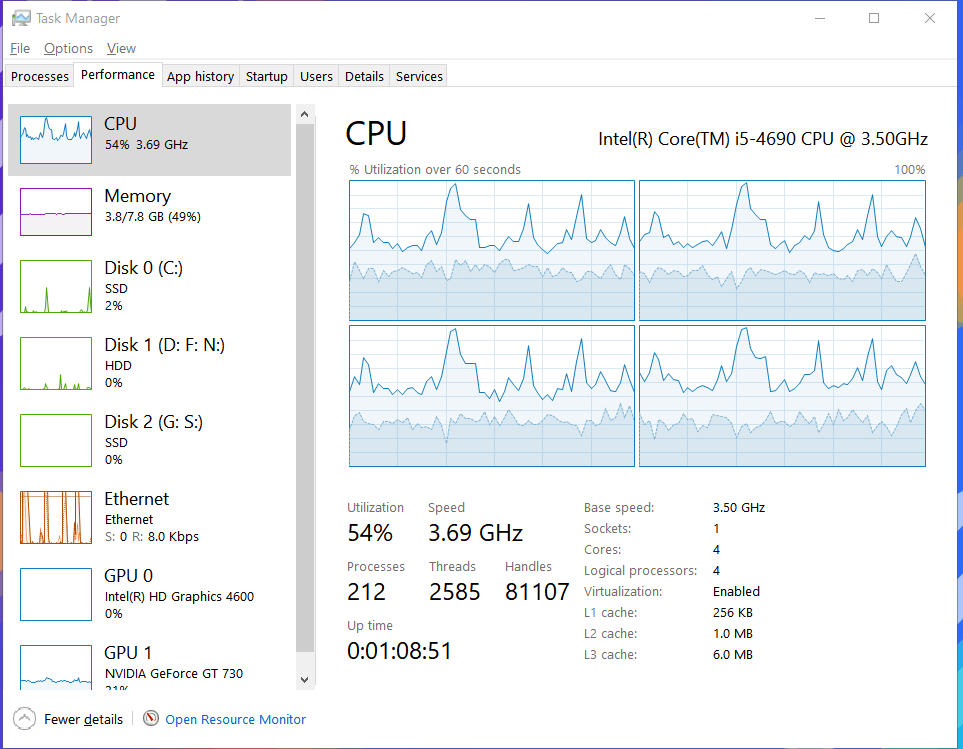Open the File menu
963x749 pixels.
(x=20, y=48)
